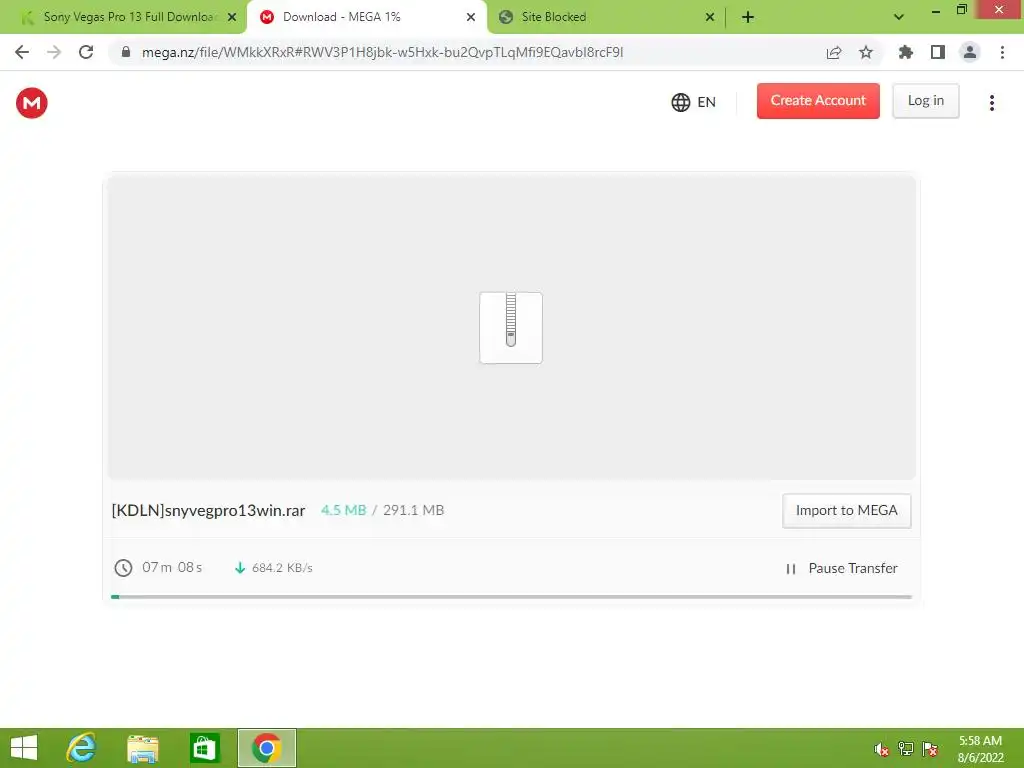Screen dimensions: 1024x768
Task: Open Chrome's three-dot main menu
Action: click(x=1002, y=52)
